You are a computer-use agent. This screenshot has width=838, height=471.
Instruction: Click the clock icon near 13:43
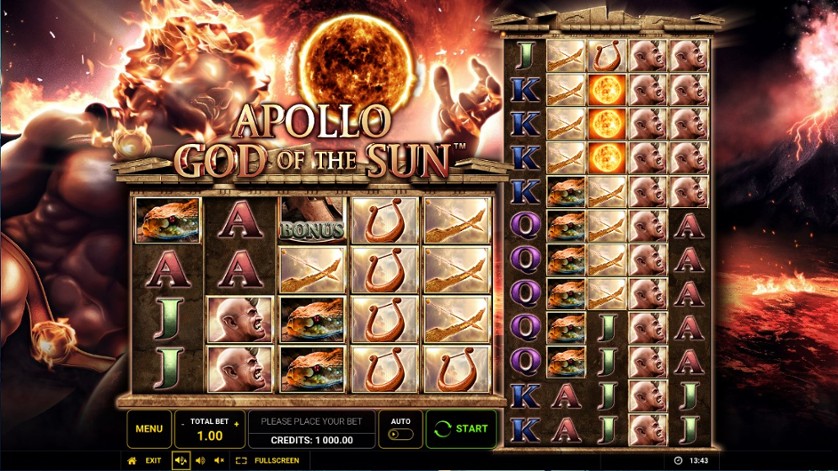[x=678, y=460]
